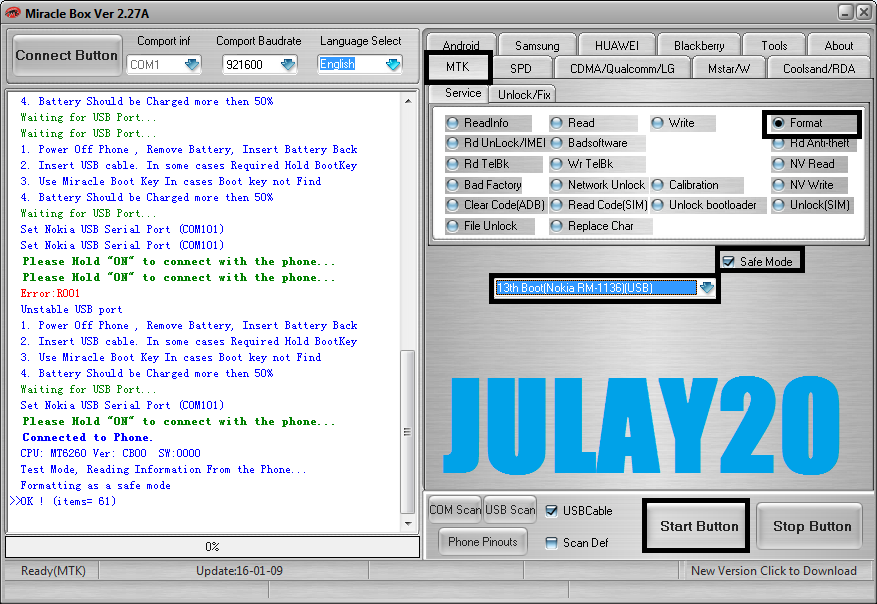Select the 13th Boot(Nokia RM-1136)(USB) field

(596, 288)
